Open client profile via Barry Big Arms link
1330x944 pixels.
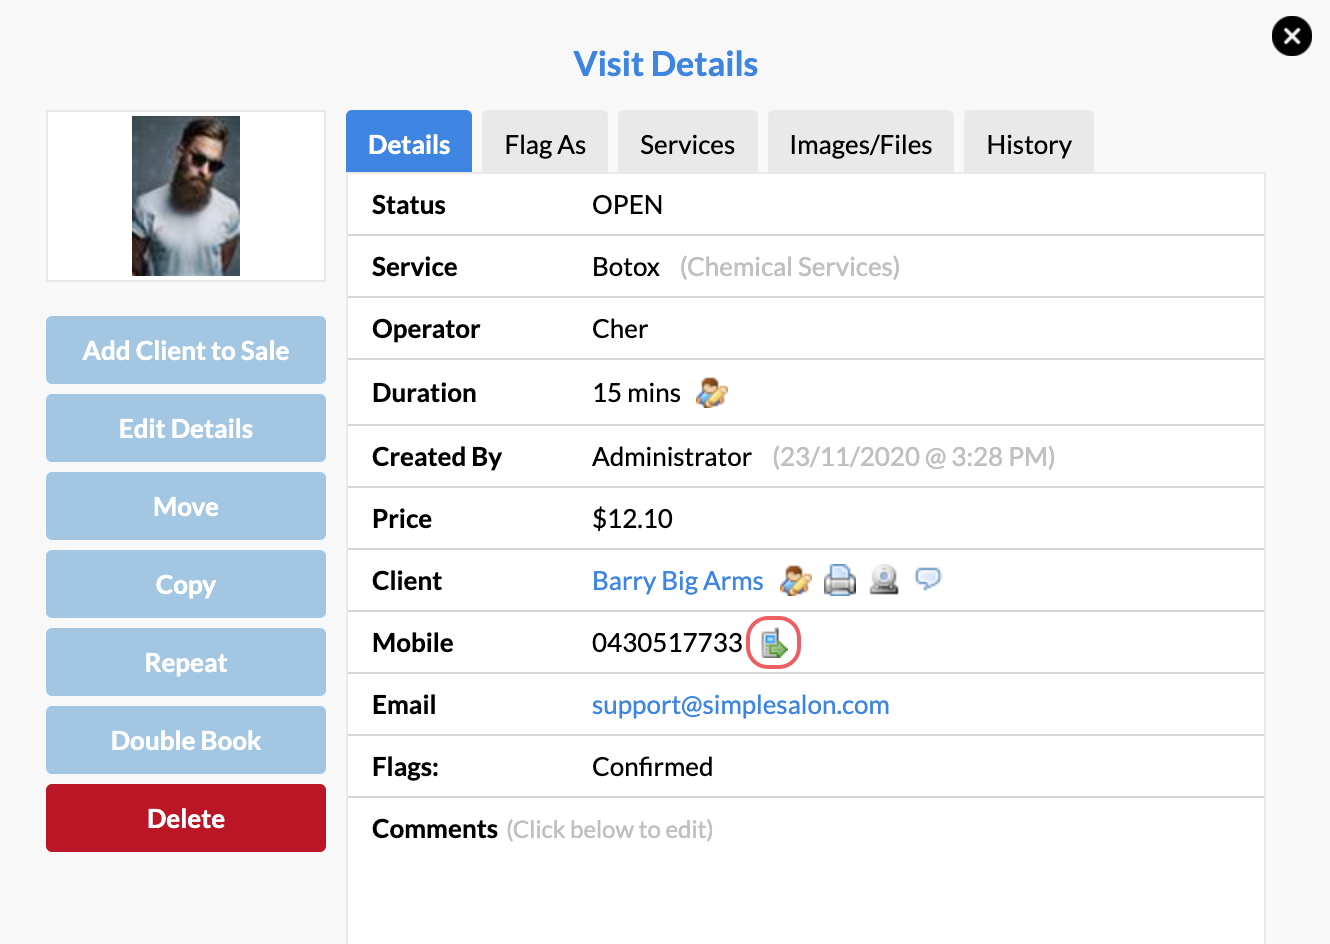point(677,580)
